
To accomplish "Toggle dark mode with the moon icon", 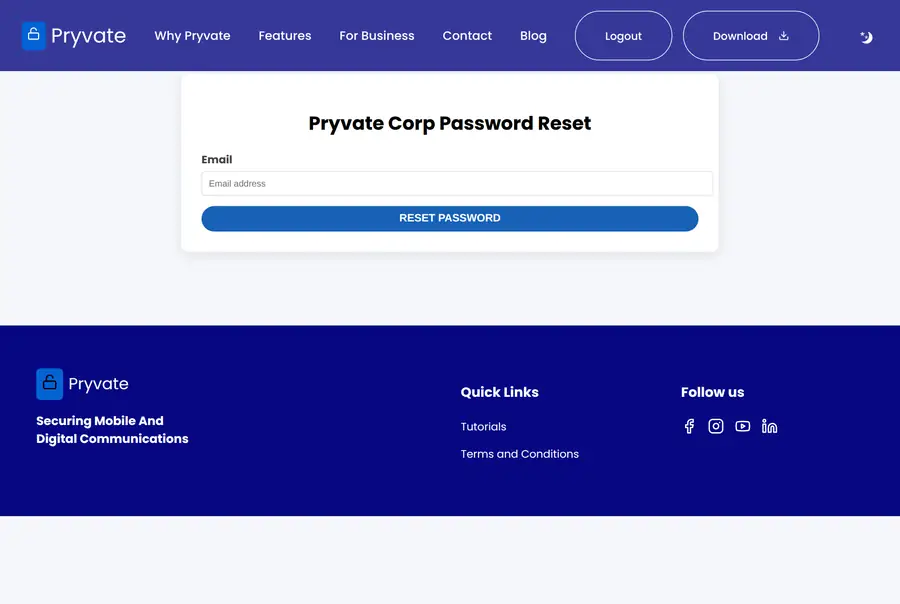I will pyautogui.click(x=866, y=37).
